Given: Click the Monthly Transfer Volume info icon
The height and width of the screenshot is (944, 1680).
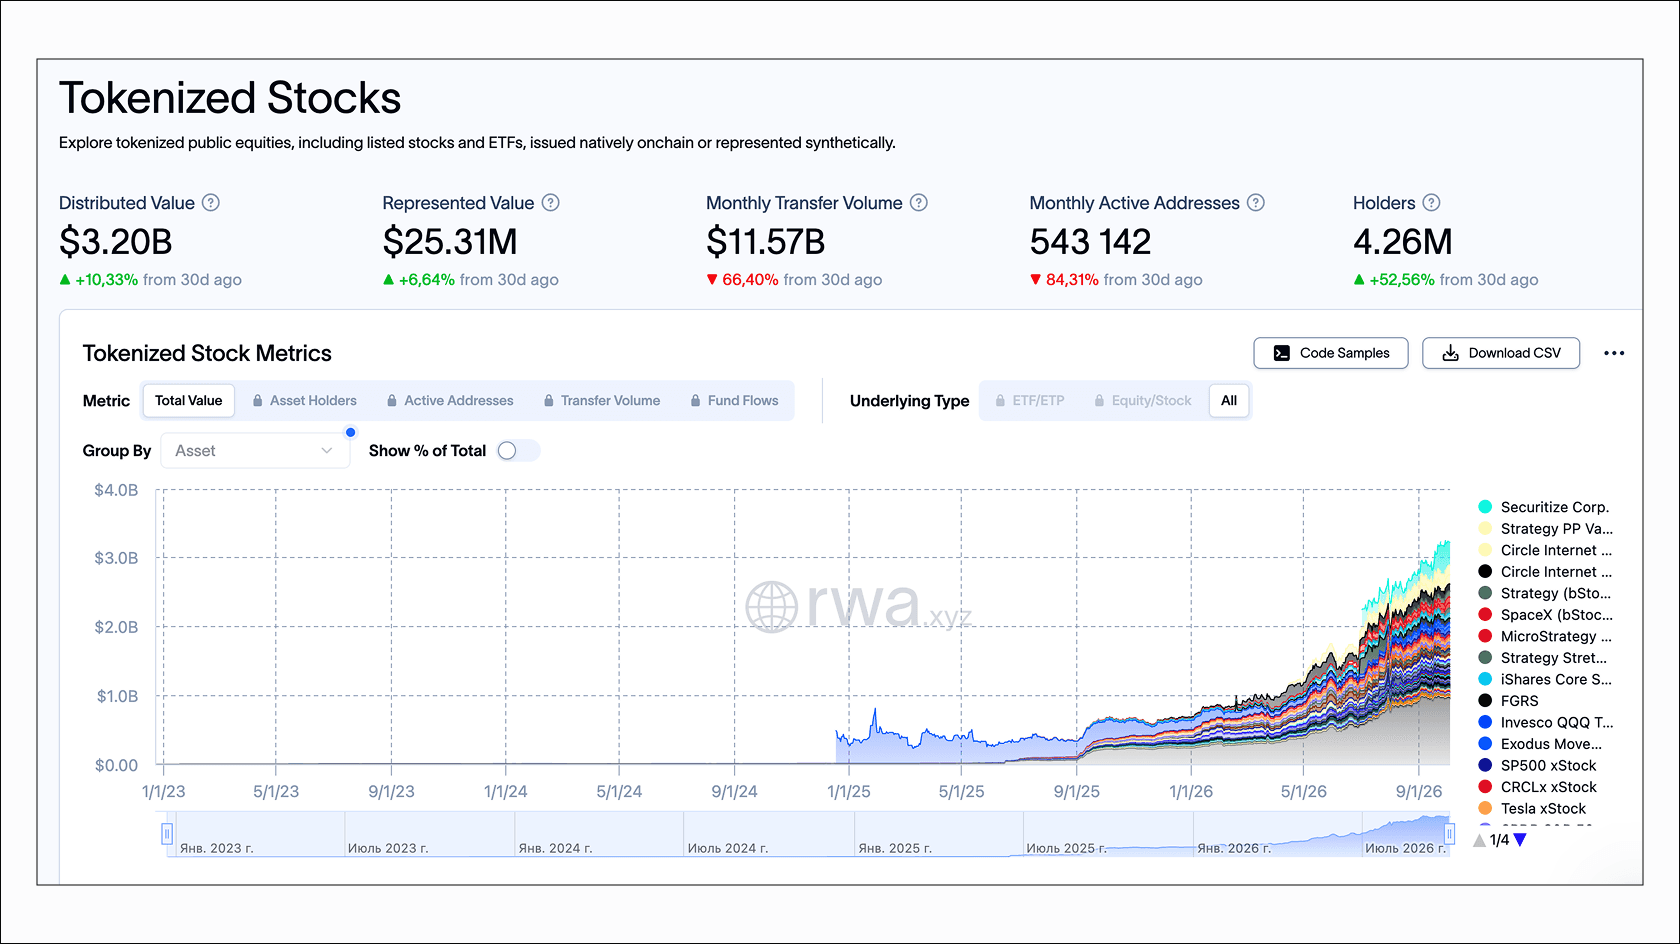Looking at the screenshot, I should pos(919,203).
